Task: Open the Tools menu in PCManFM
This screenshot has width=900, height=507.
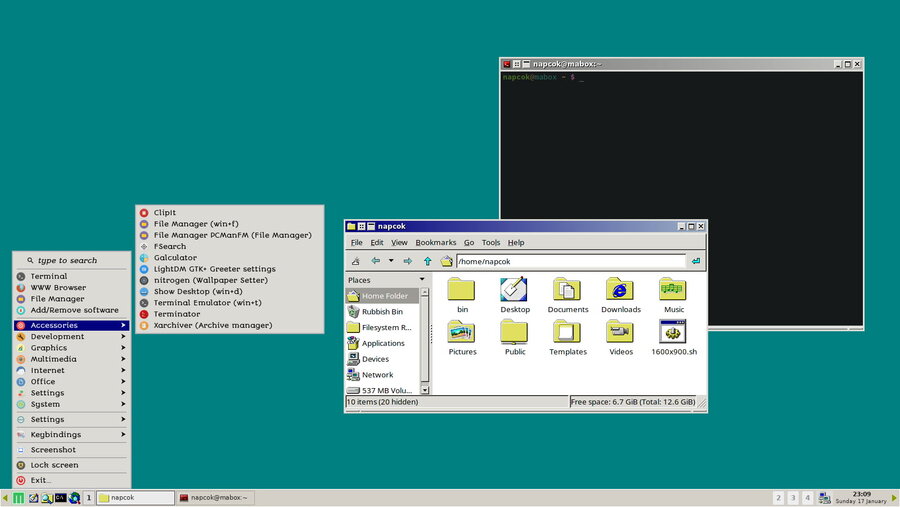Action: (x=491, y=242)
